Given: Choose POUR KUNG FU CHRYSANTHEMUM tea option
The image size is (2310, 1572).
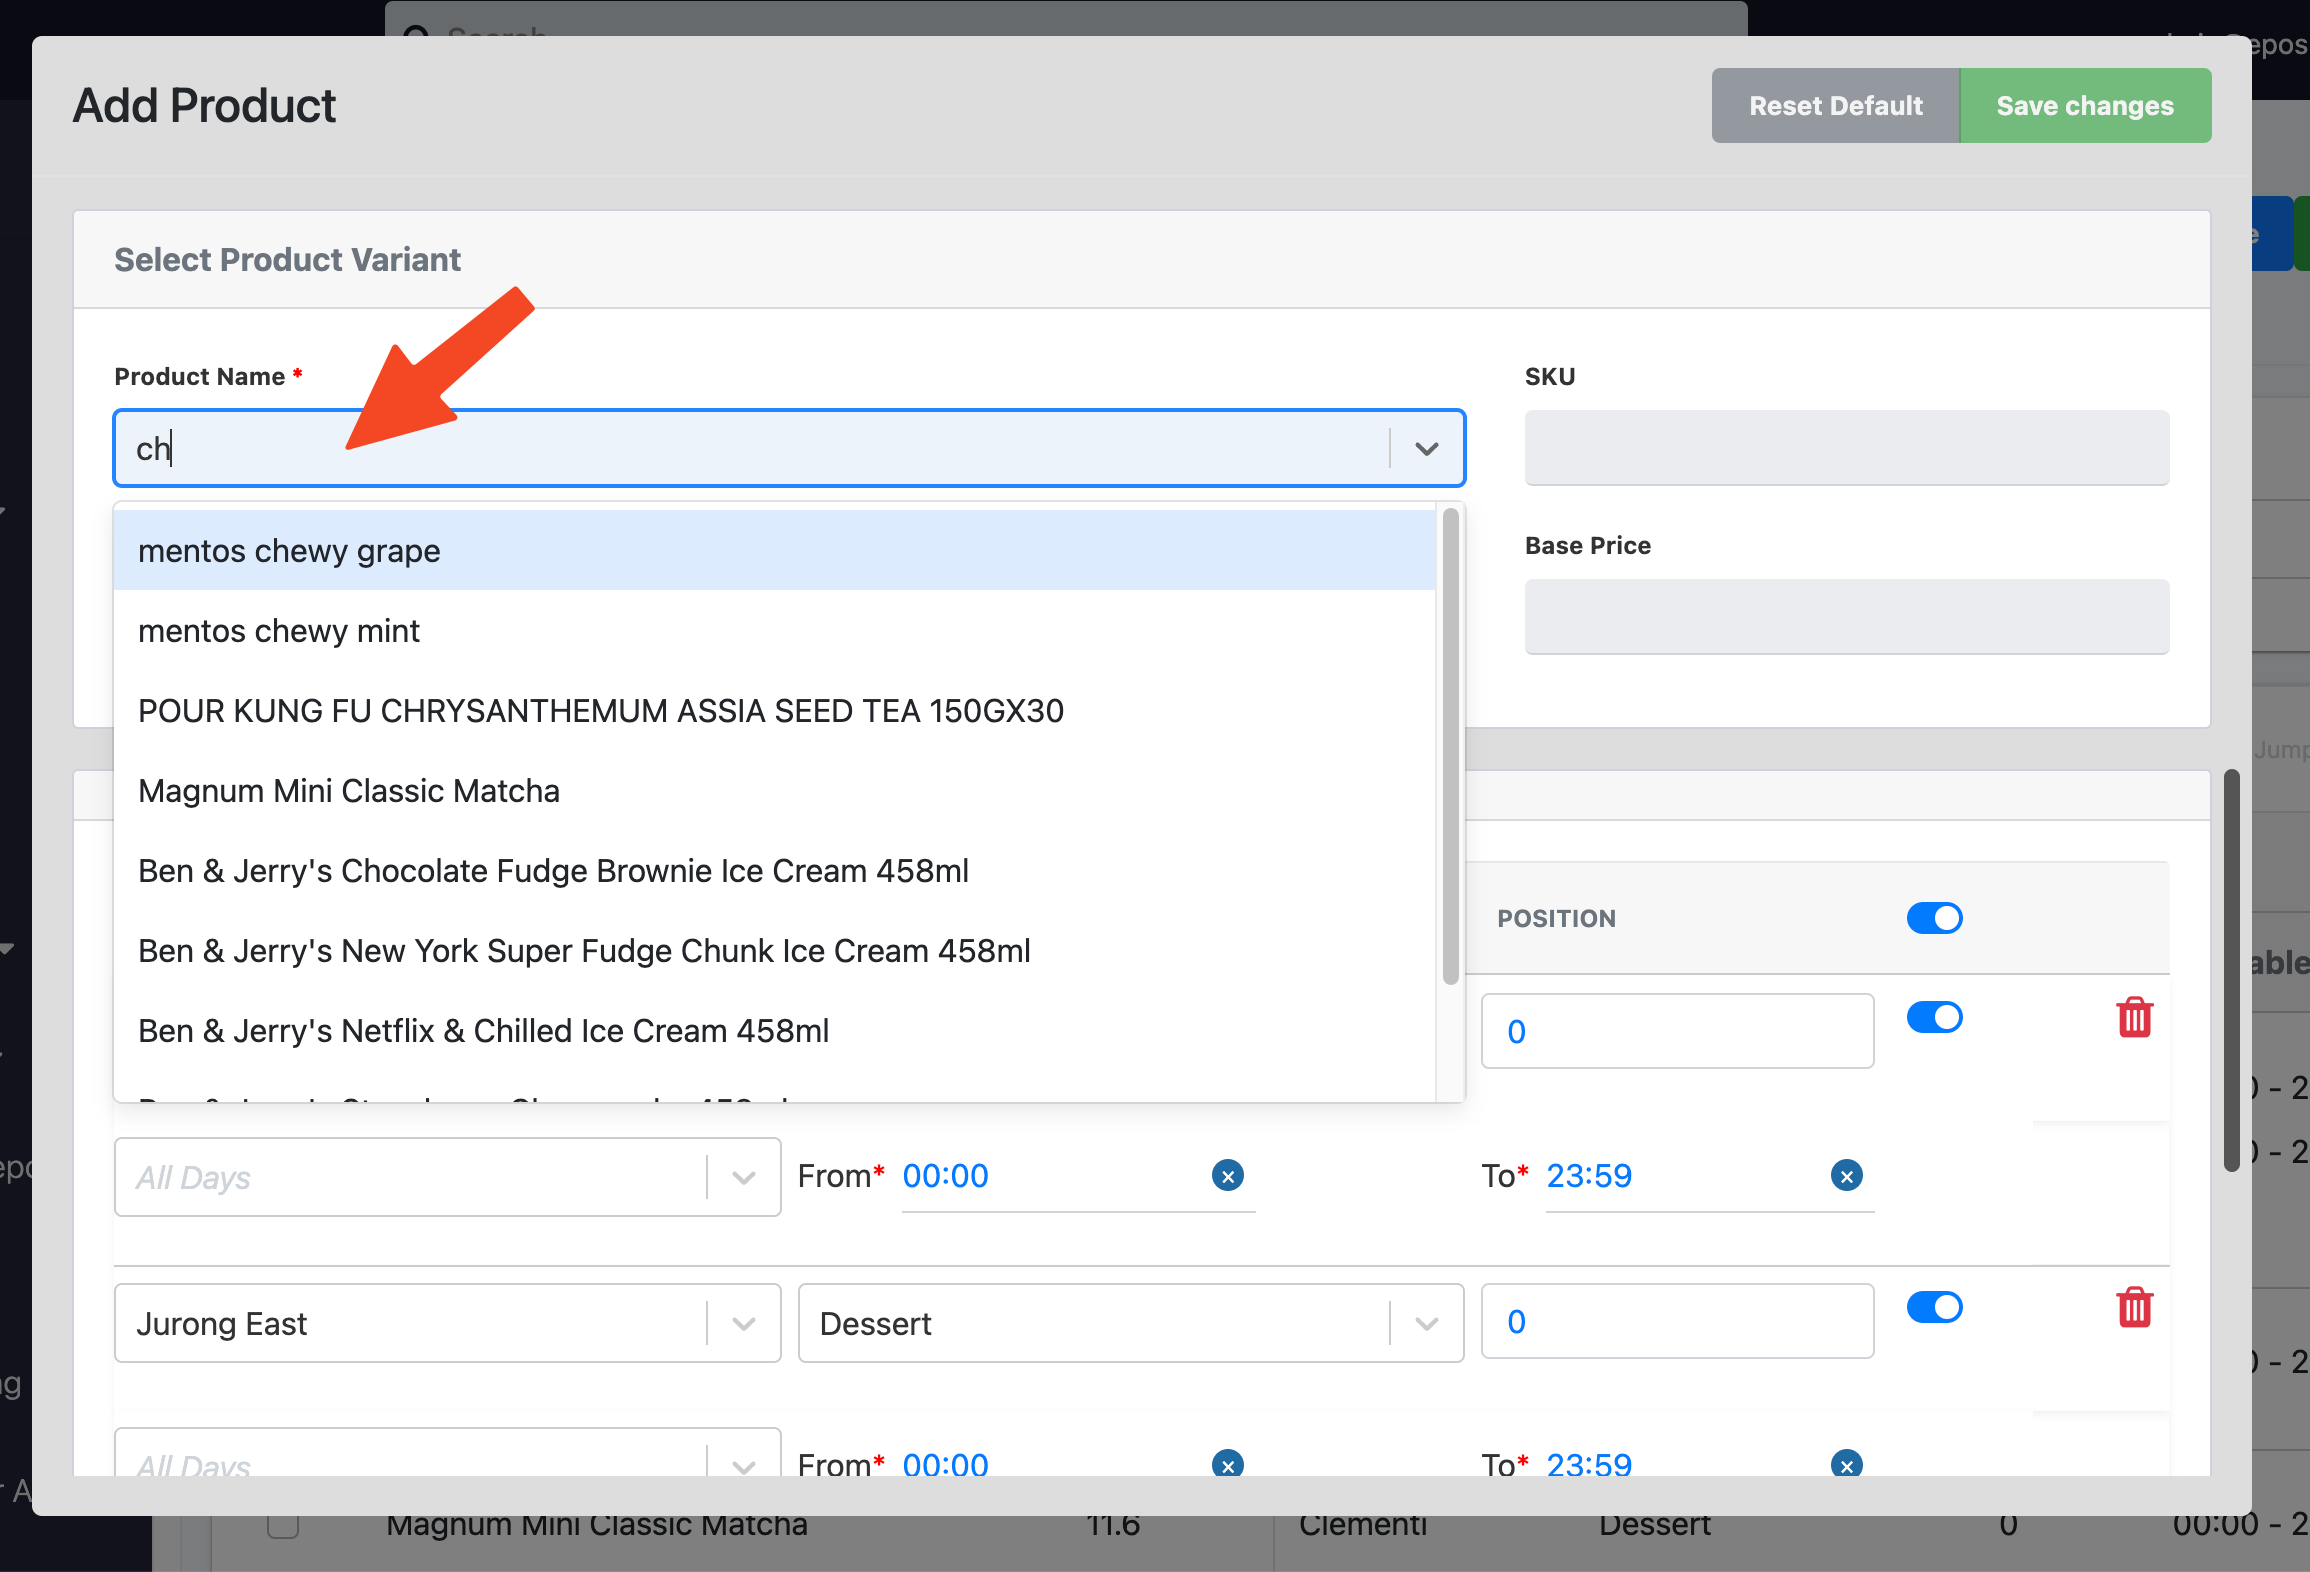Looking at the screenshot, I should pos(775,711).
